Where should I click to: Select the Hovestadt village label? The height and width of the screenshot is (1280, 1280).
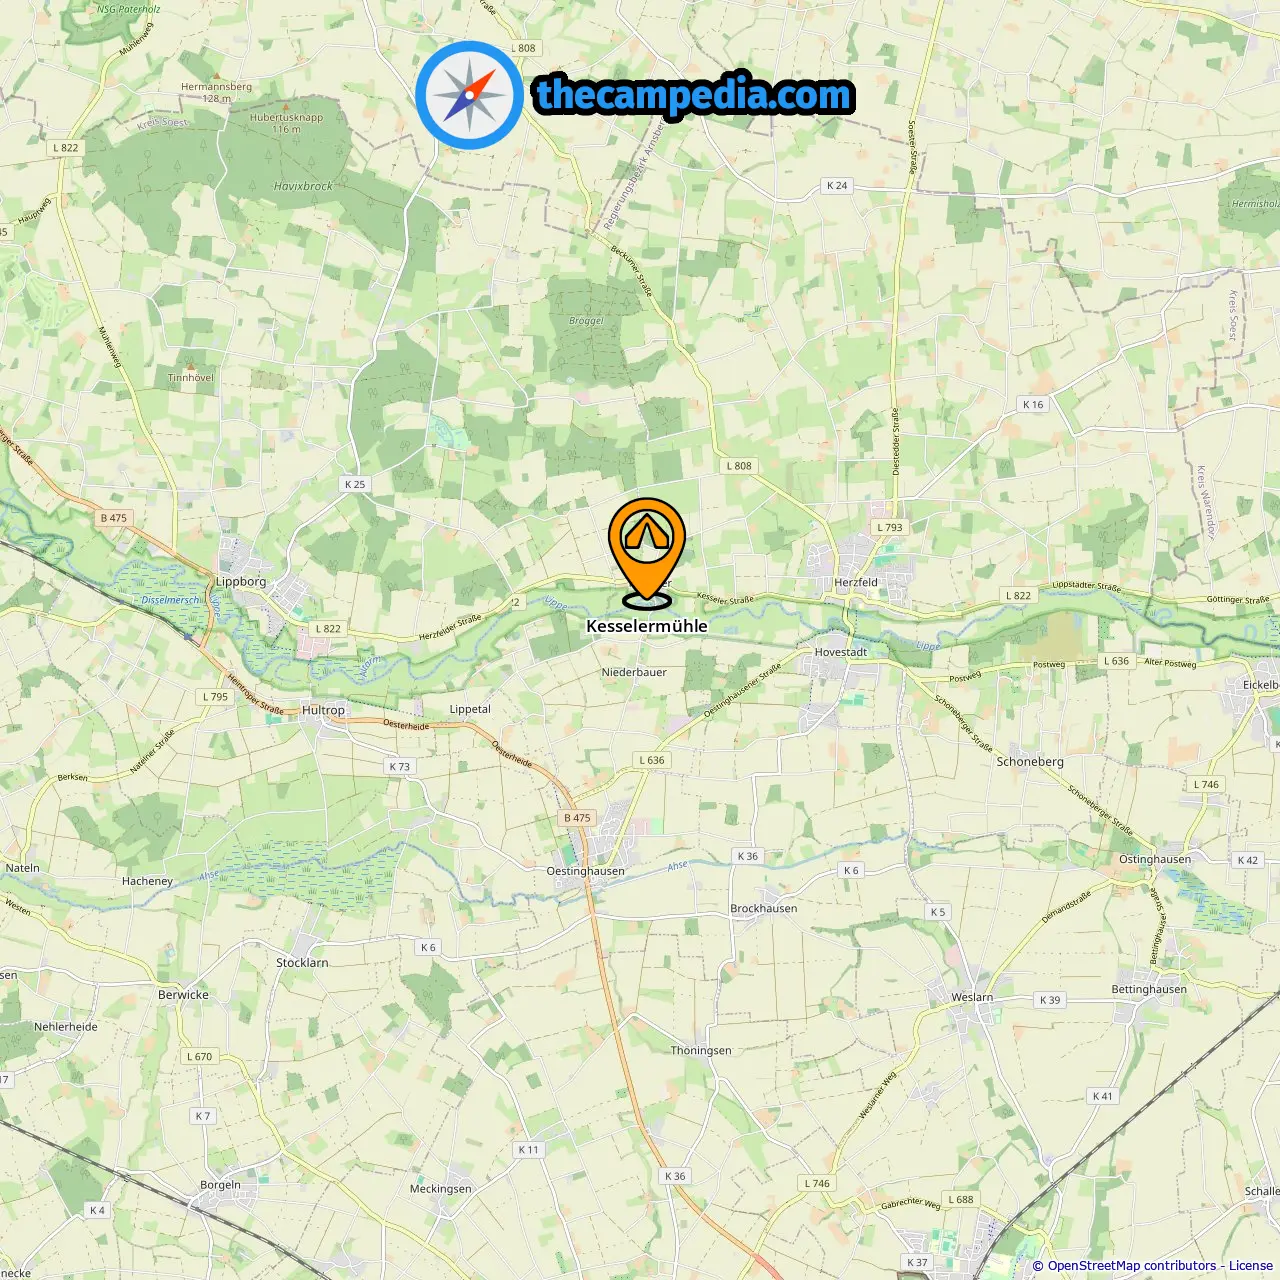click(x=841, y=652)
